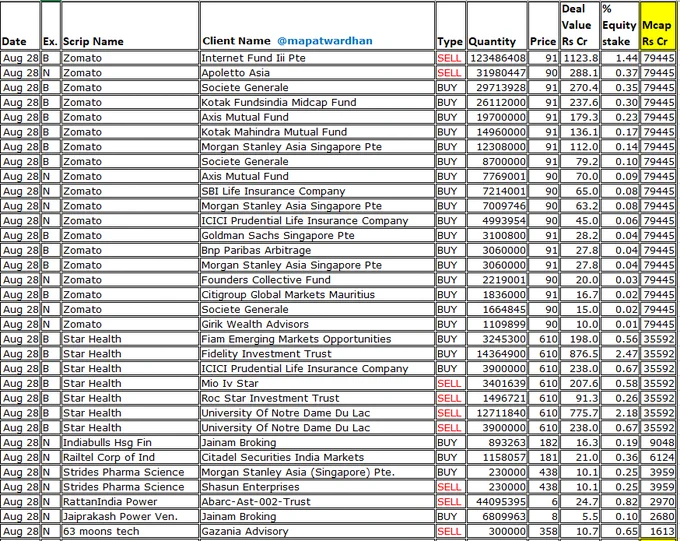Click the 63 moons tech cell
The width and height of the screenshot is (680, 541).
click(x=130, y=531)
